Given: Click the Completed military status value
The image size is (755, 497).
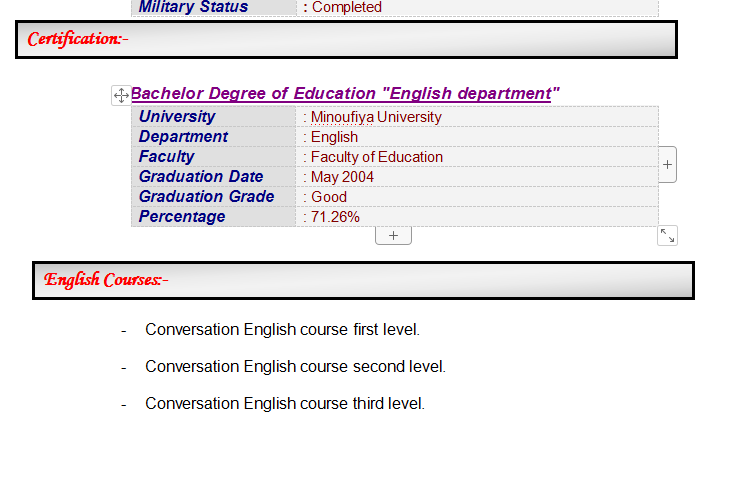Looking at the screenshot, I should [347, 7].
